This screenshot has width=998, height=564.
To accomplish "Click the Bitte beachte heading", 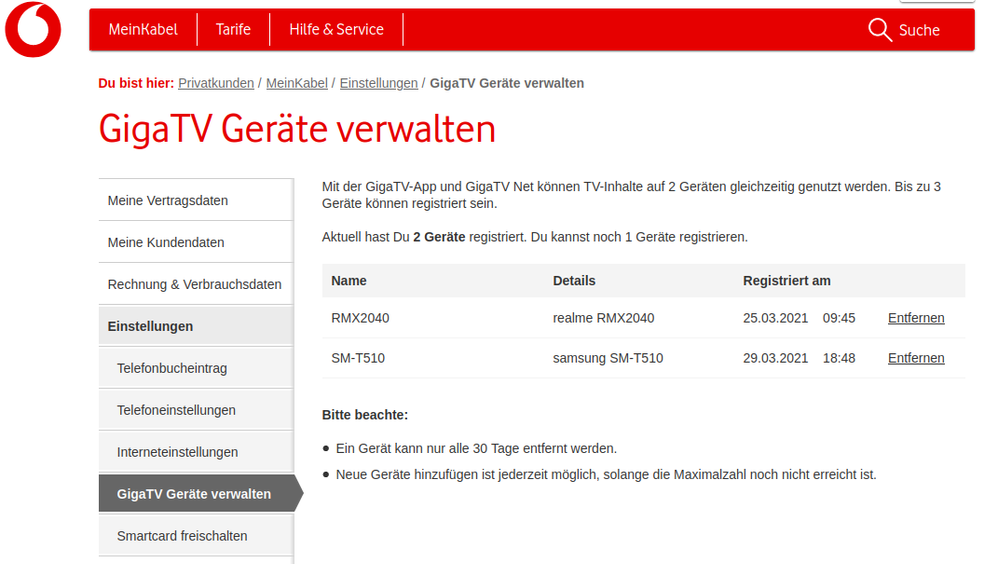I will coord(365,415).
